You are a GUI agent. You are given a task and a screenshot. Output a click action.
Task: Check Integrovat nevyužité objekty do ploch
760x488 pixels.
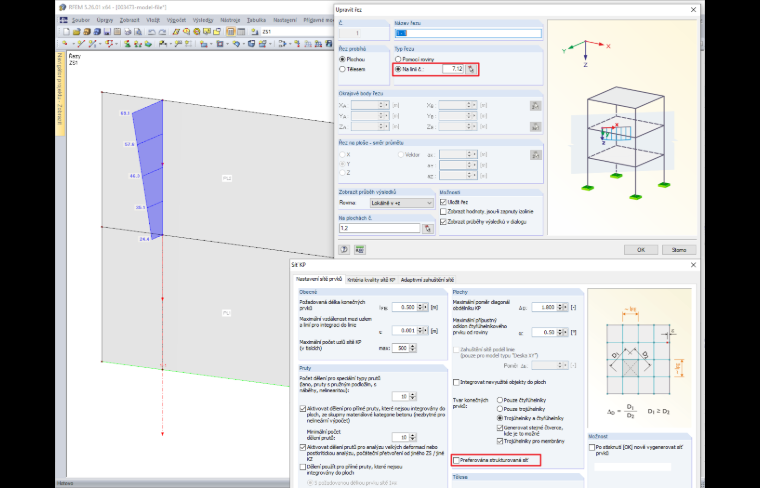pyautogui.click(x=456, y=382)
